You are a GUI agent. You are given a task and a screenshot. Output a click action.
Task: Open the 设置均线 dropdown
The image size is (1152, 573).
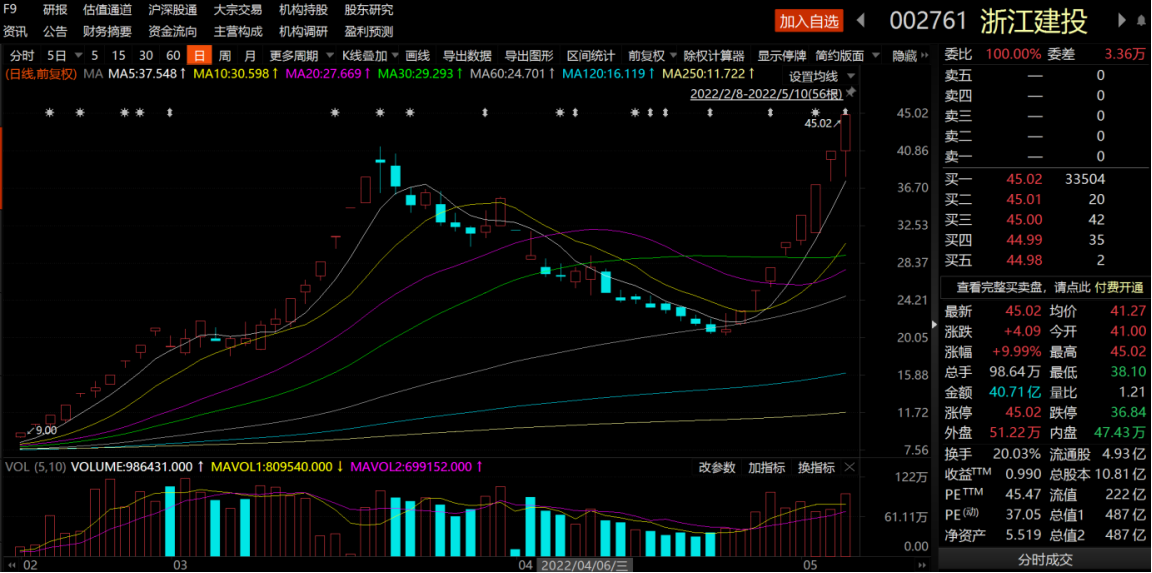click(x=820, y=76)
